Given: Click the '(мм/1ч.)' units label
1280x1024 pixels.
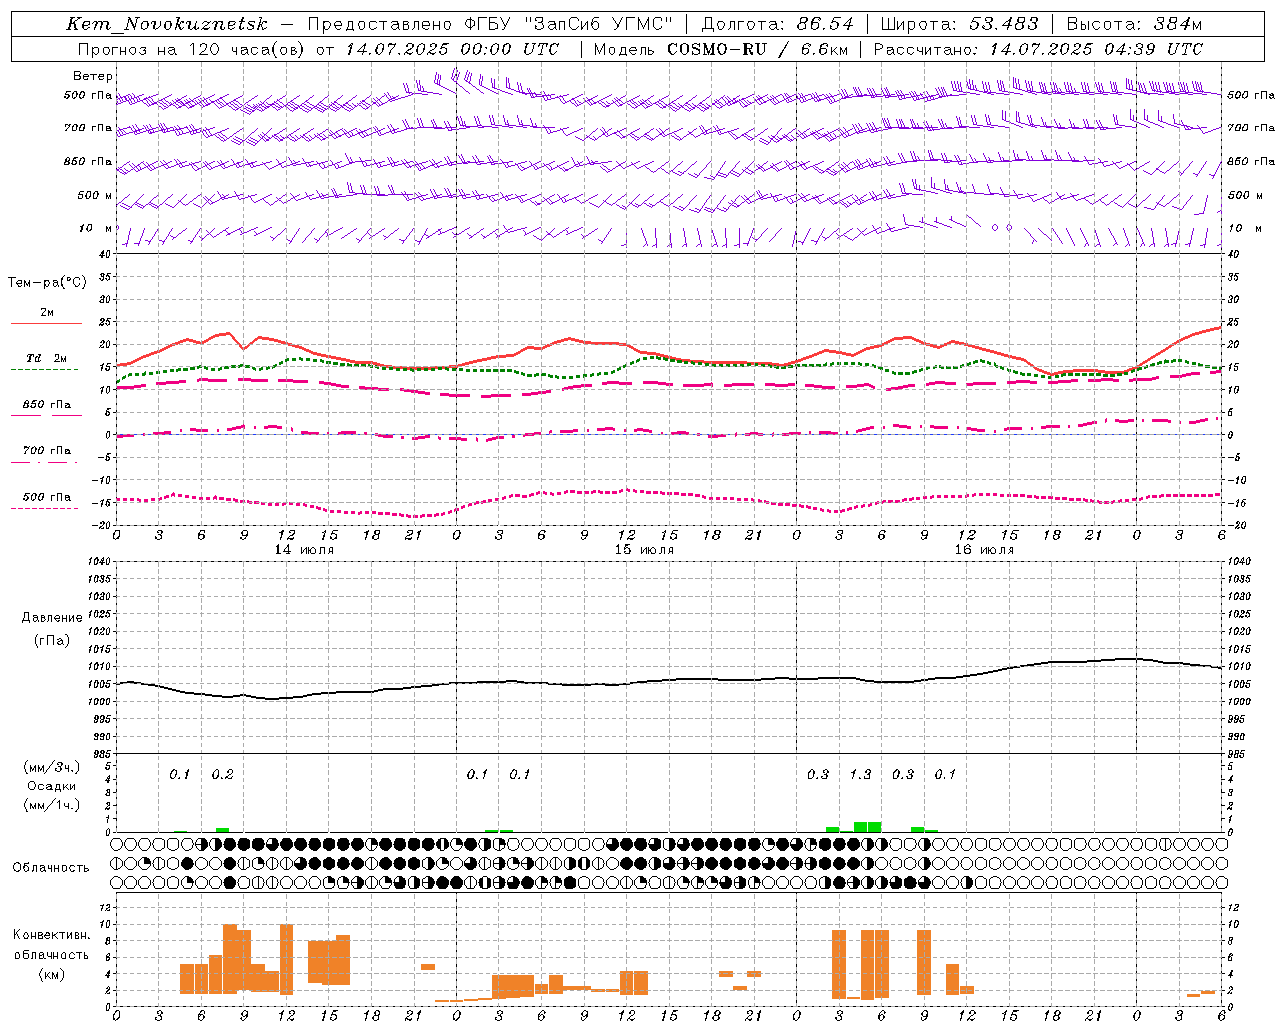Looking at the screenshot, I should (51, 805).
